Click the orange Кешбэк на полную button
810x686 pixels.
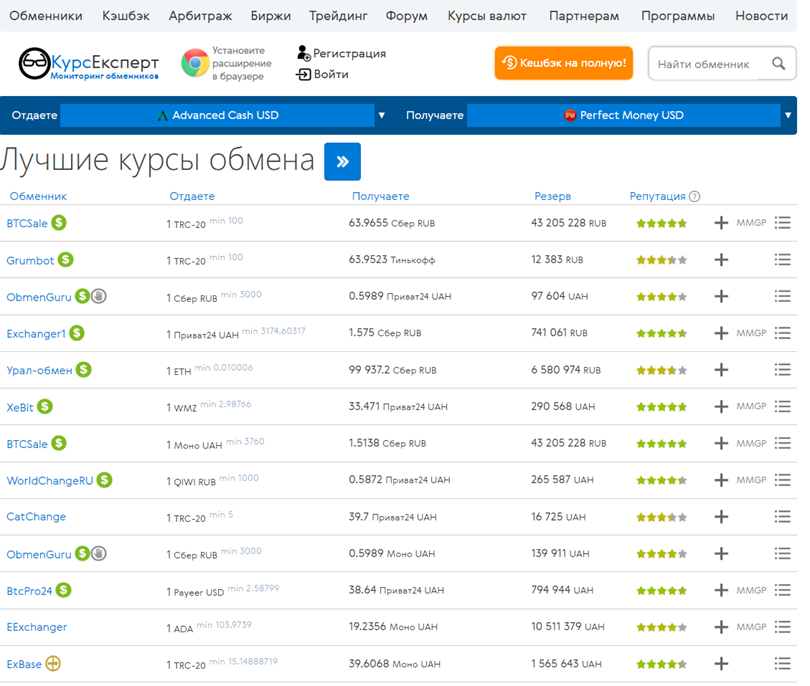pyautogui.click(x=564, y=63)
